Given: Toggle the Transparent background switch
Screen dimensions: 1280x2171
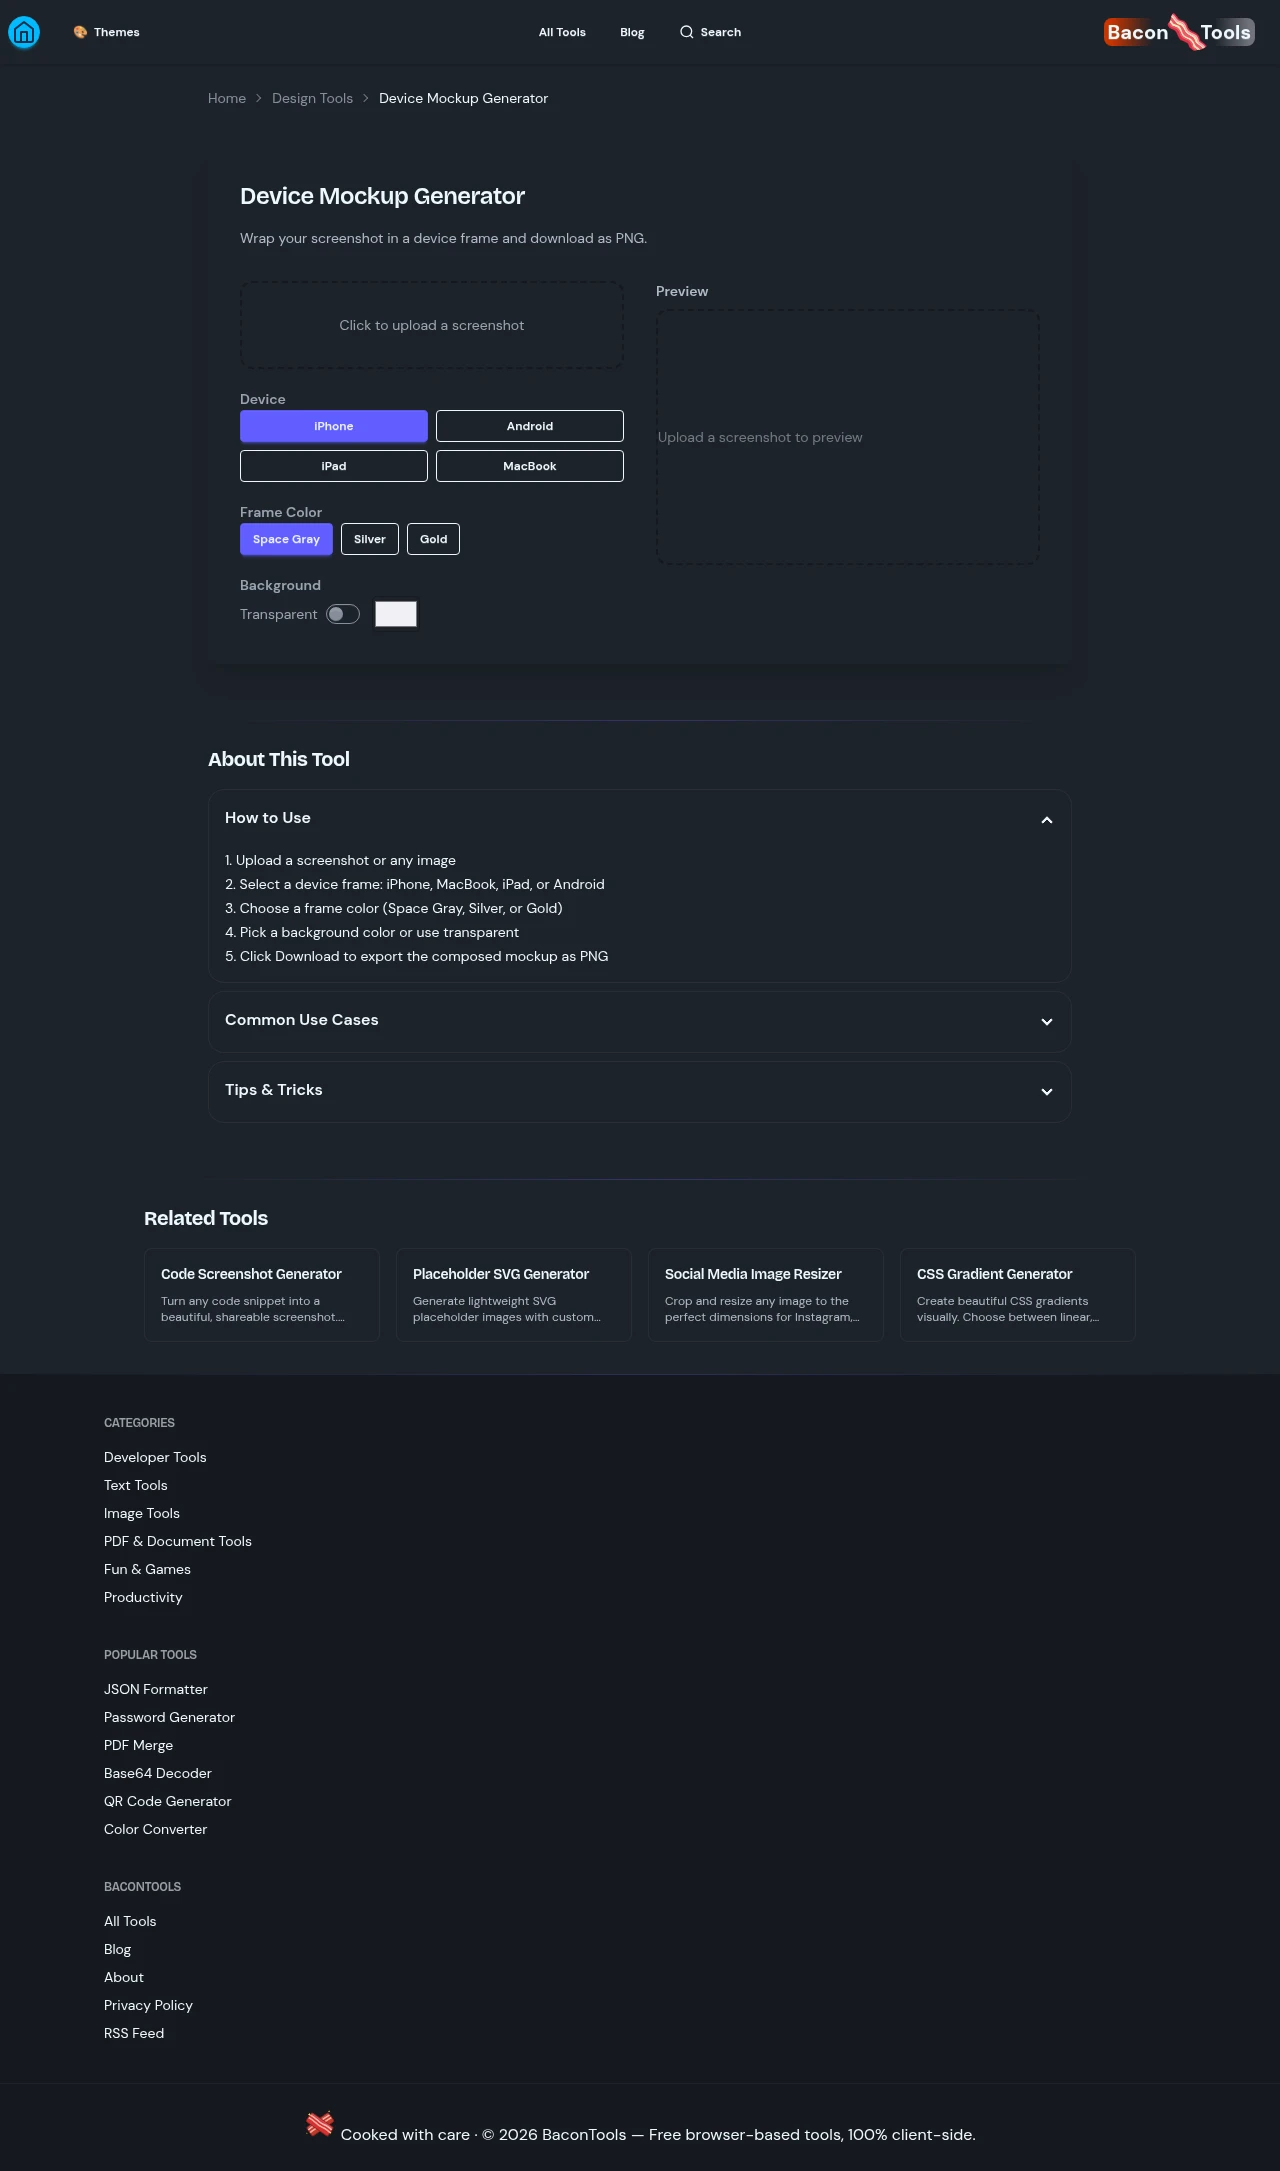Looking at the screenshot, I should pyautogui.click(x=343, y=614).
